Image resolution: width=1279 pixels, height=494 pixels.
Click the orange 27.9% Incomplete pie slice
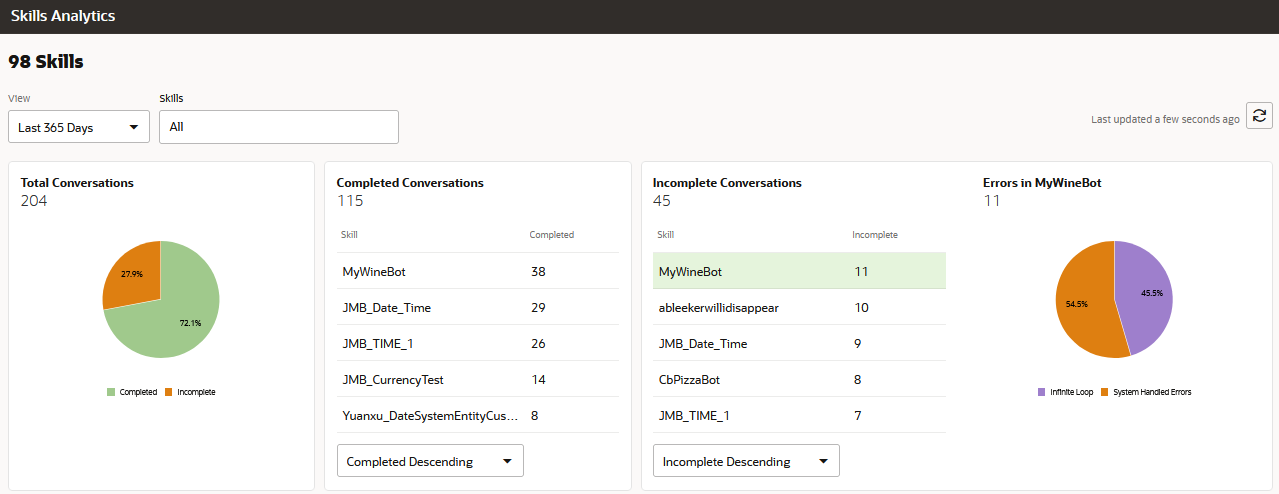click(132, 273)
